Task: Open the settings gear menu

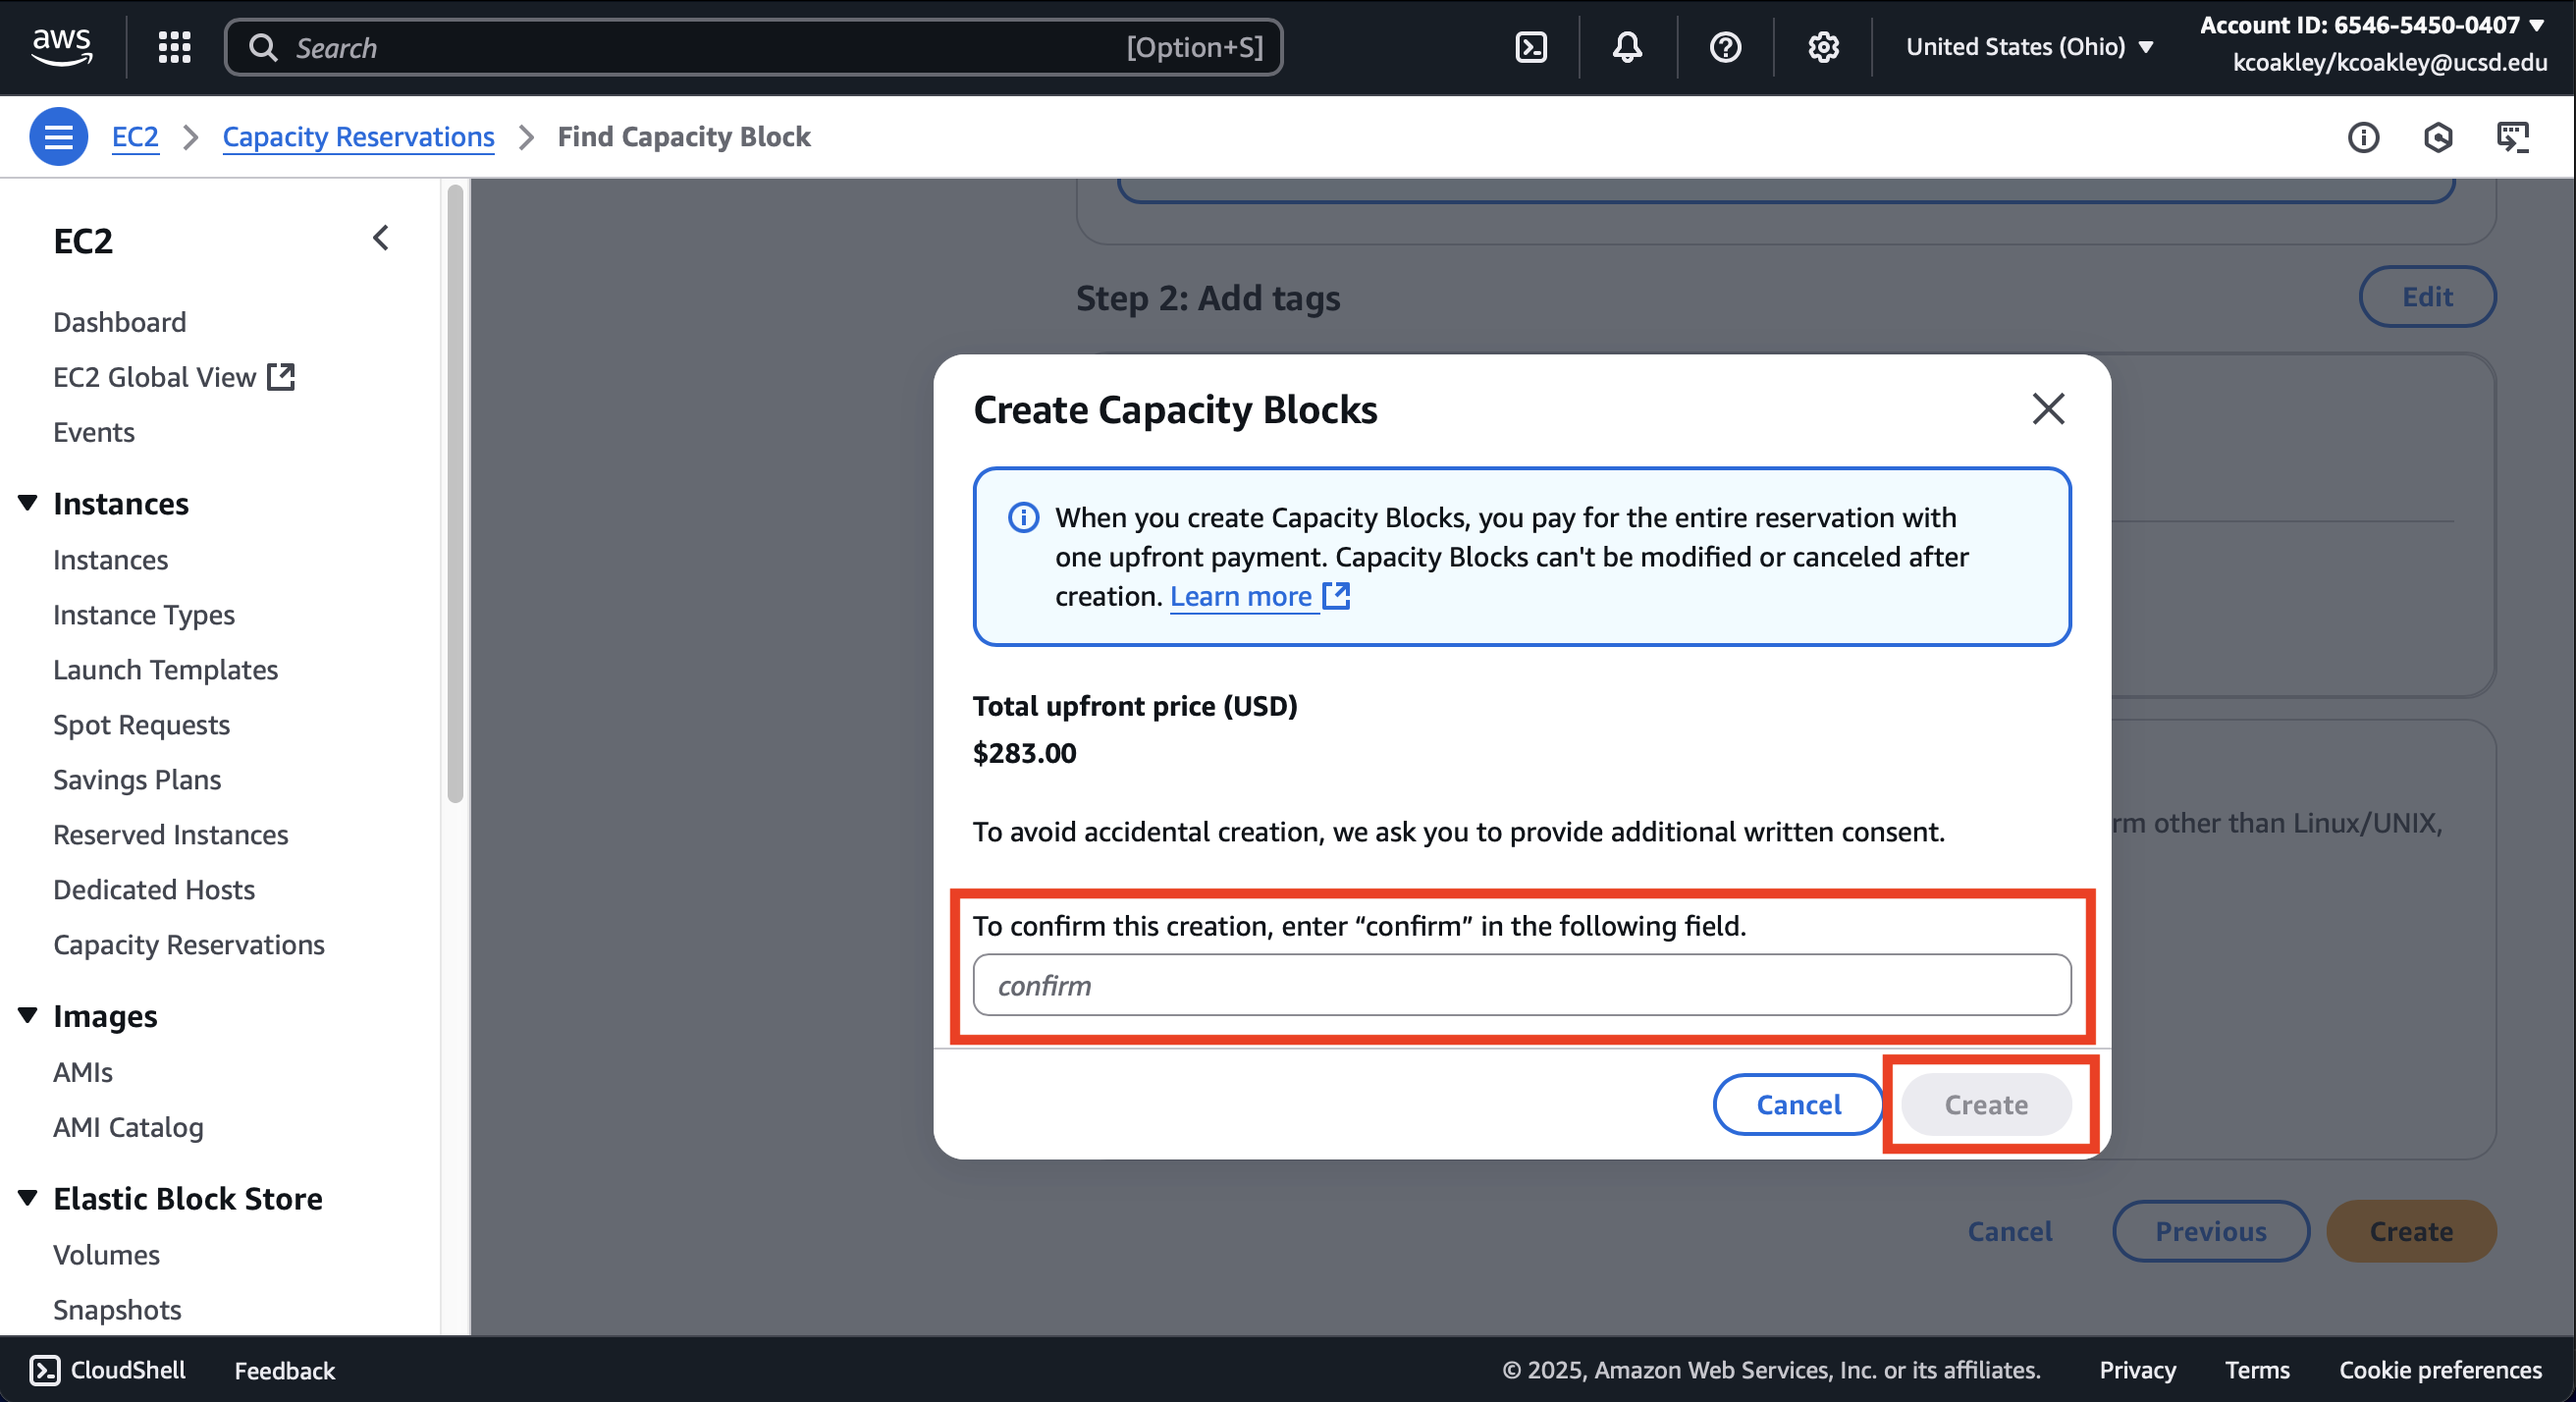Action: point(1823,47)
